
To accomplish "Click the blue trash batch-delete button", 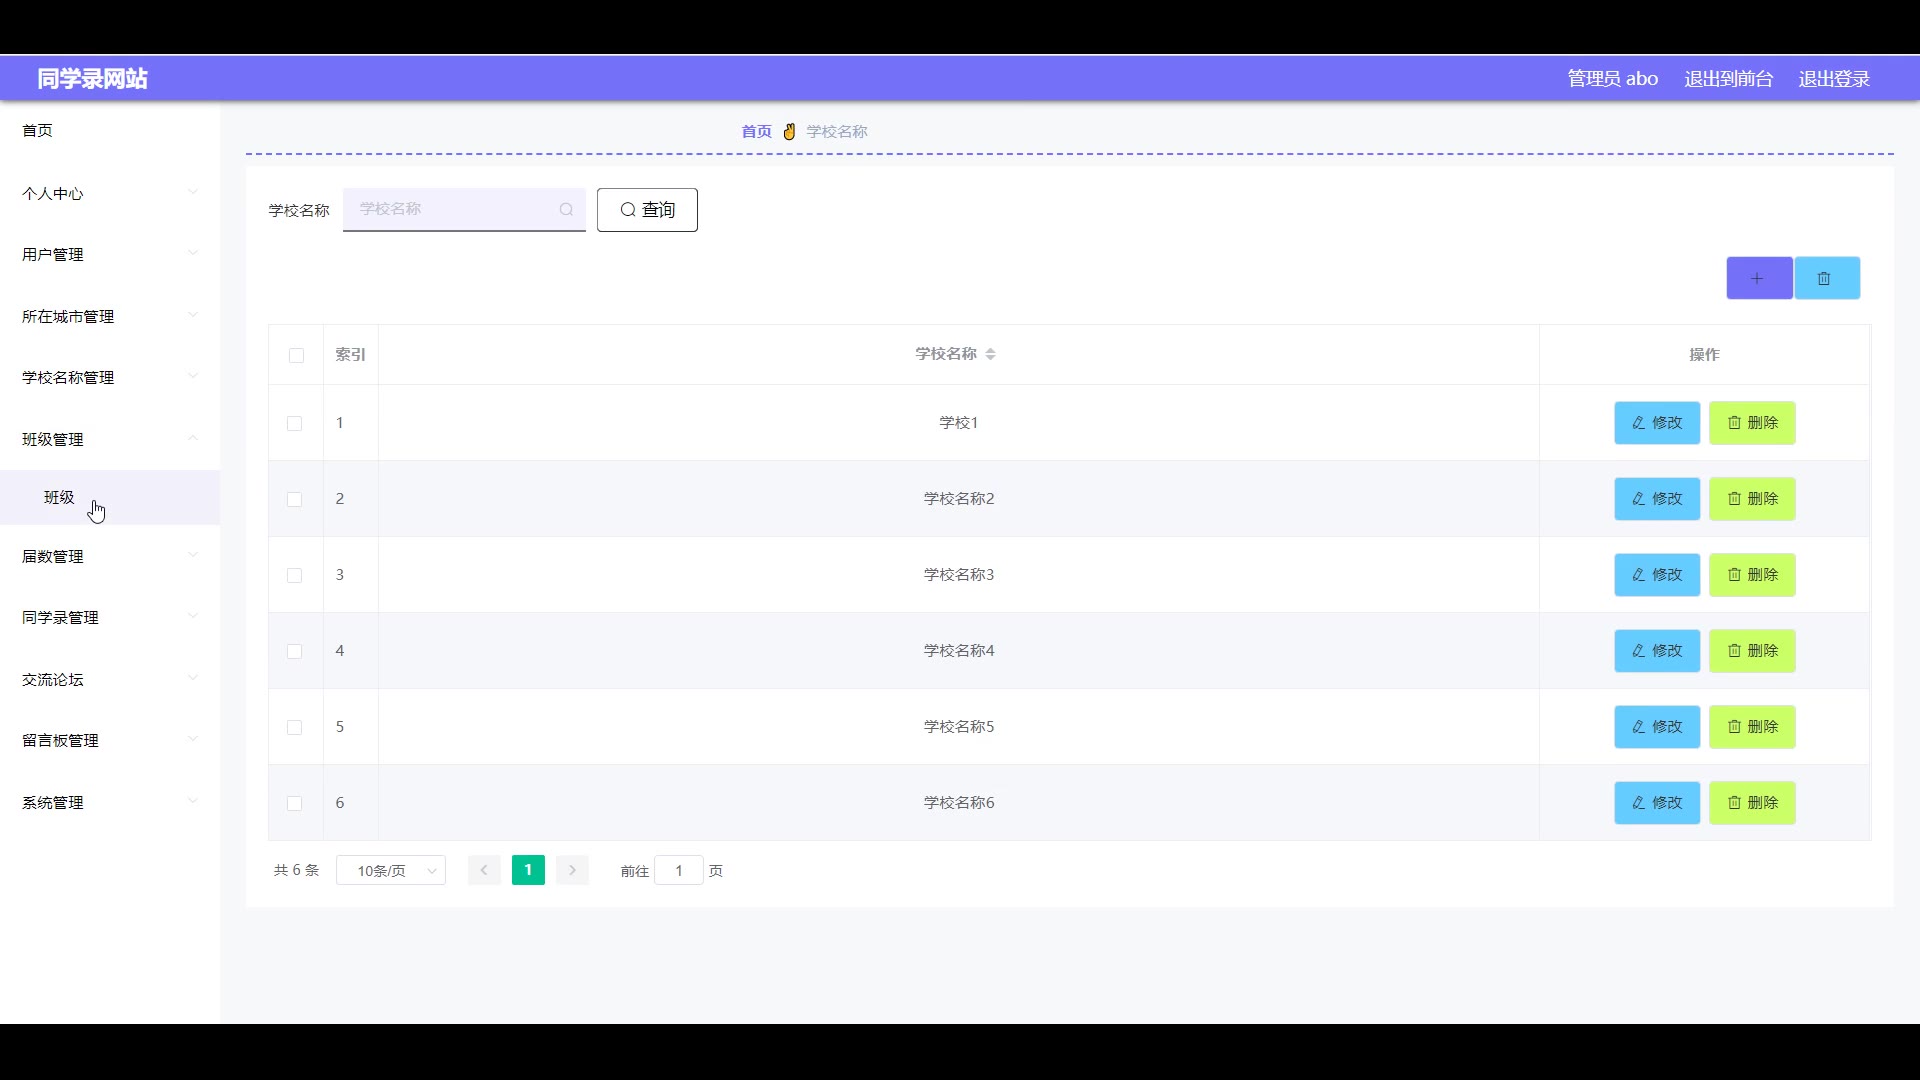I will [x=1826, y=278].
